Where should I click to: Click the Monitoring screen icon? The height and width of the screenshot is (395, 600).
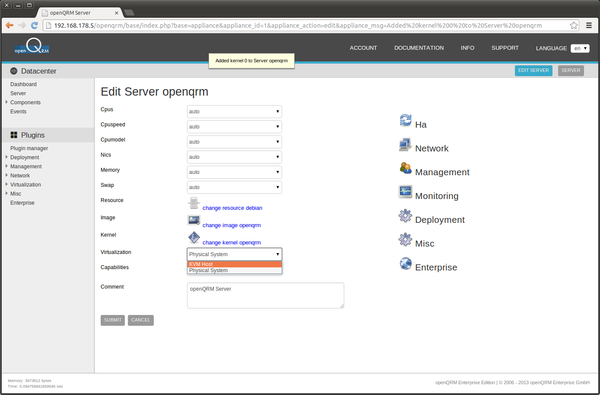click(405, 191)
